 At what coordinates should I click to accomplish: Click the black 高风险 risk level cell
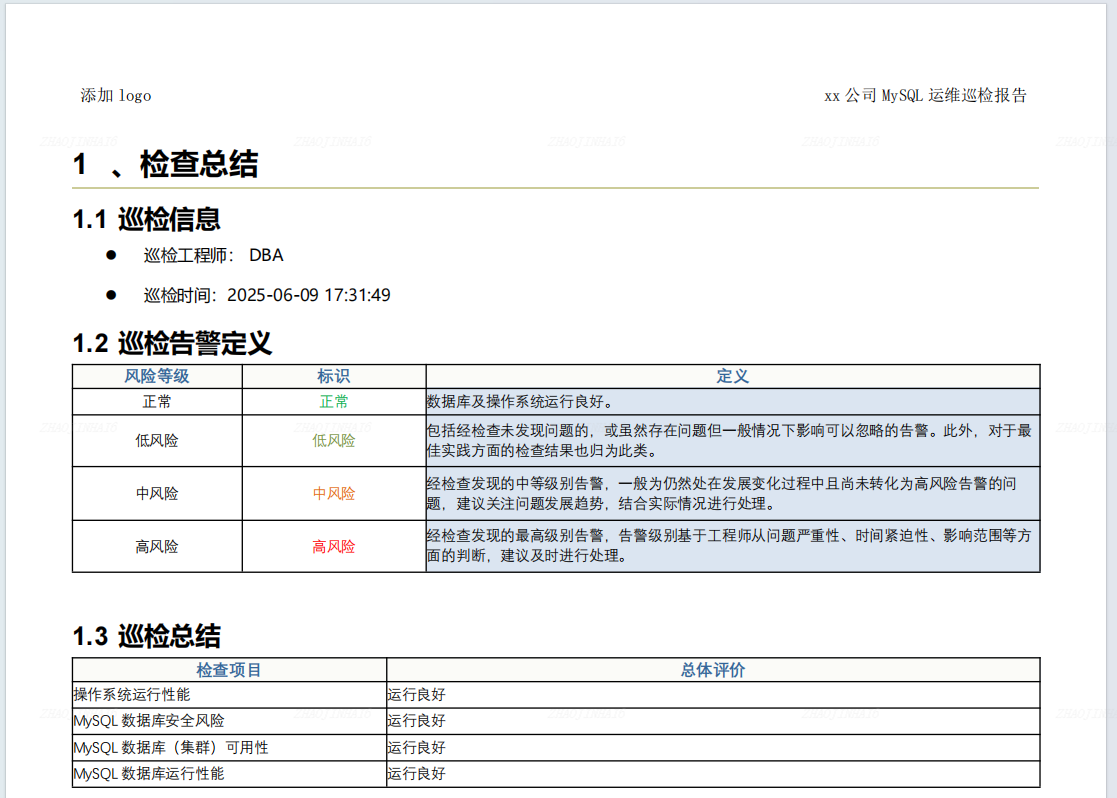click(157, 546)
